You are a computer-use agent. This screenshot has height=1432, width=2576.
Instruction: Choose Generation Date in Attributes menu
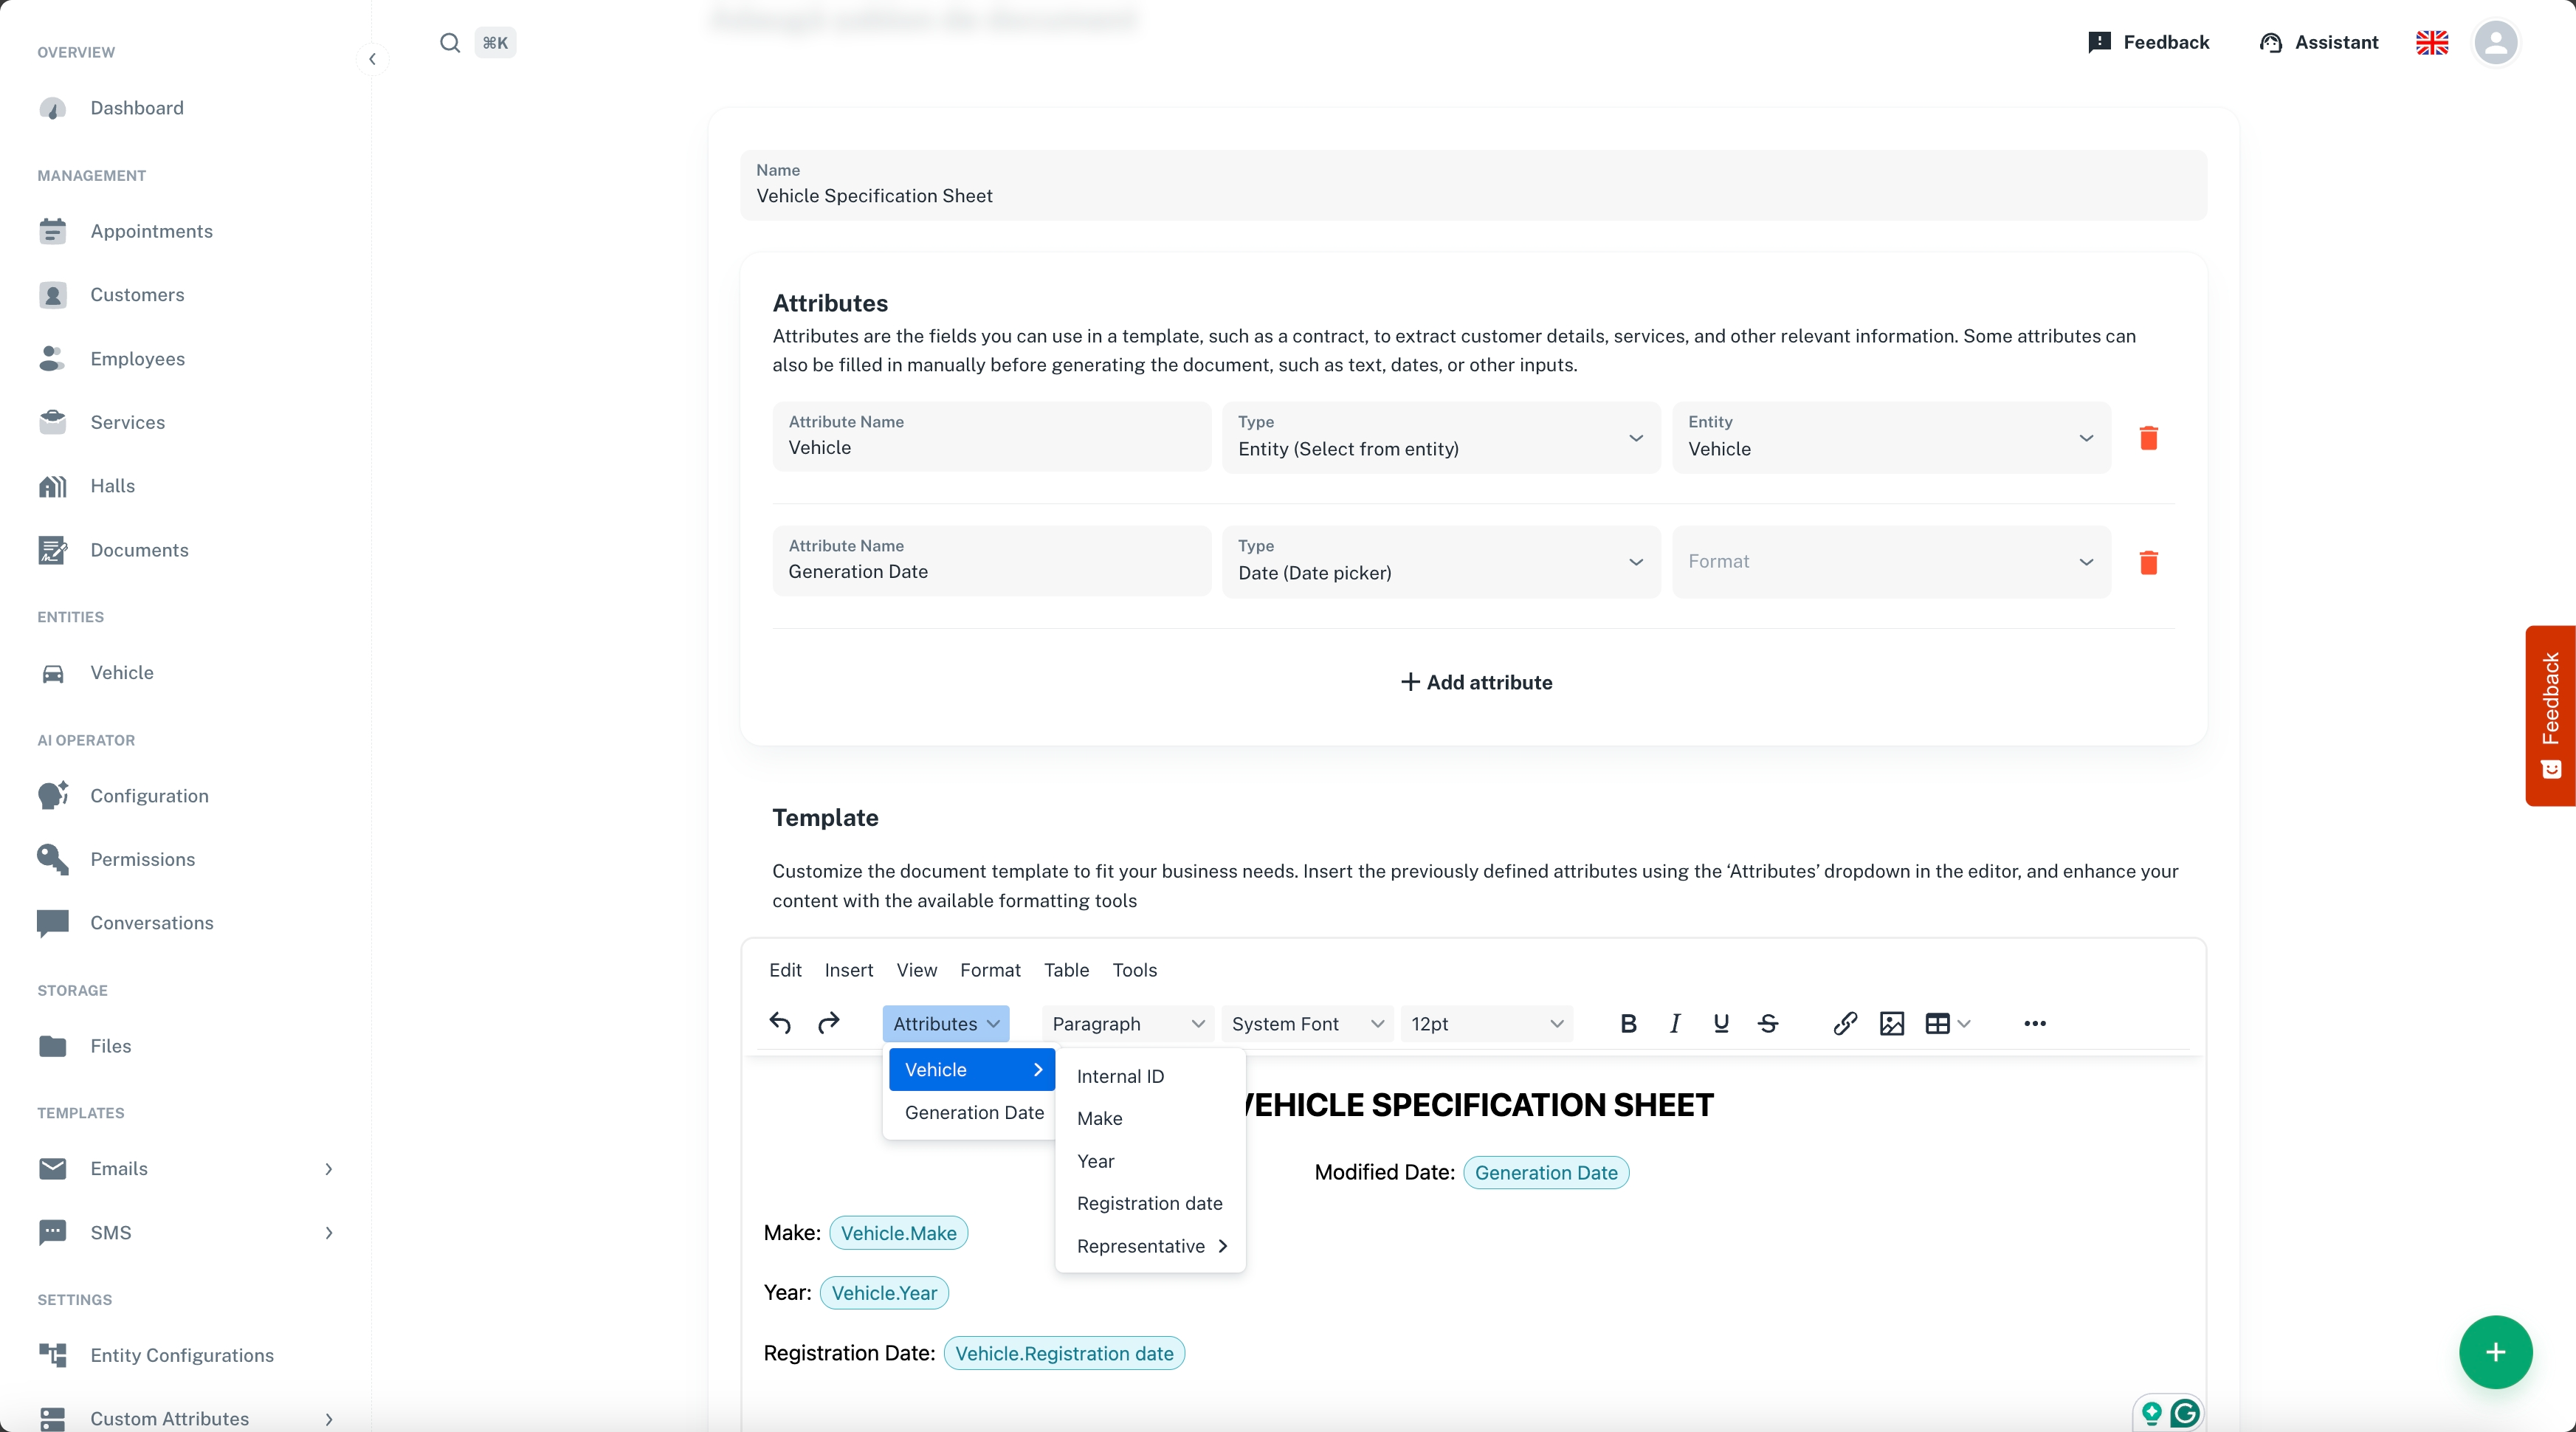[x=974, y=1112]
